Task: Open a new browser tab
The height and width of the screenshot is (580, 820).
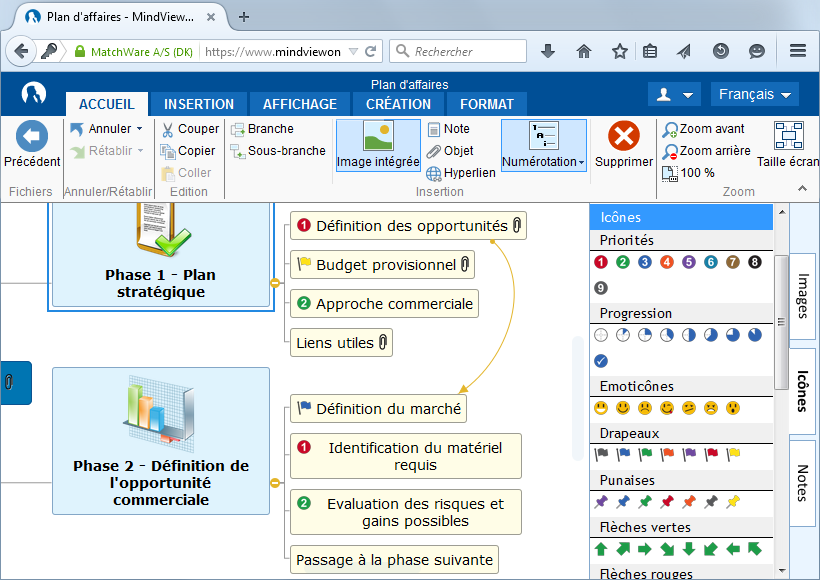Action: tap(244, 17)
